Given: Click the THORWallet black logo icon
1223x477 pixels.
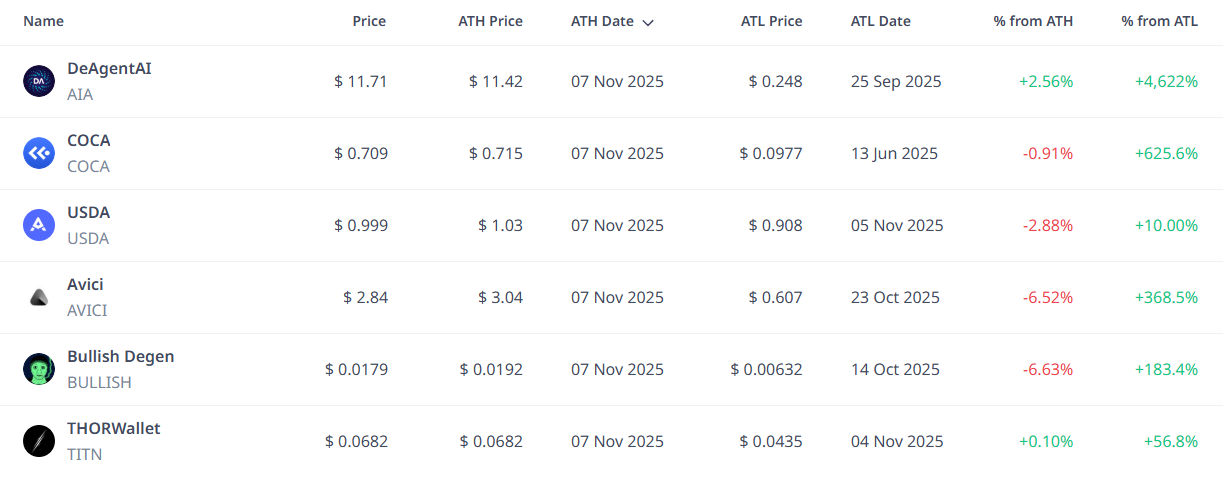Looking at the screenshot, I should 39,441.
